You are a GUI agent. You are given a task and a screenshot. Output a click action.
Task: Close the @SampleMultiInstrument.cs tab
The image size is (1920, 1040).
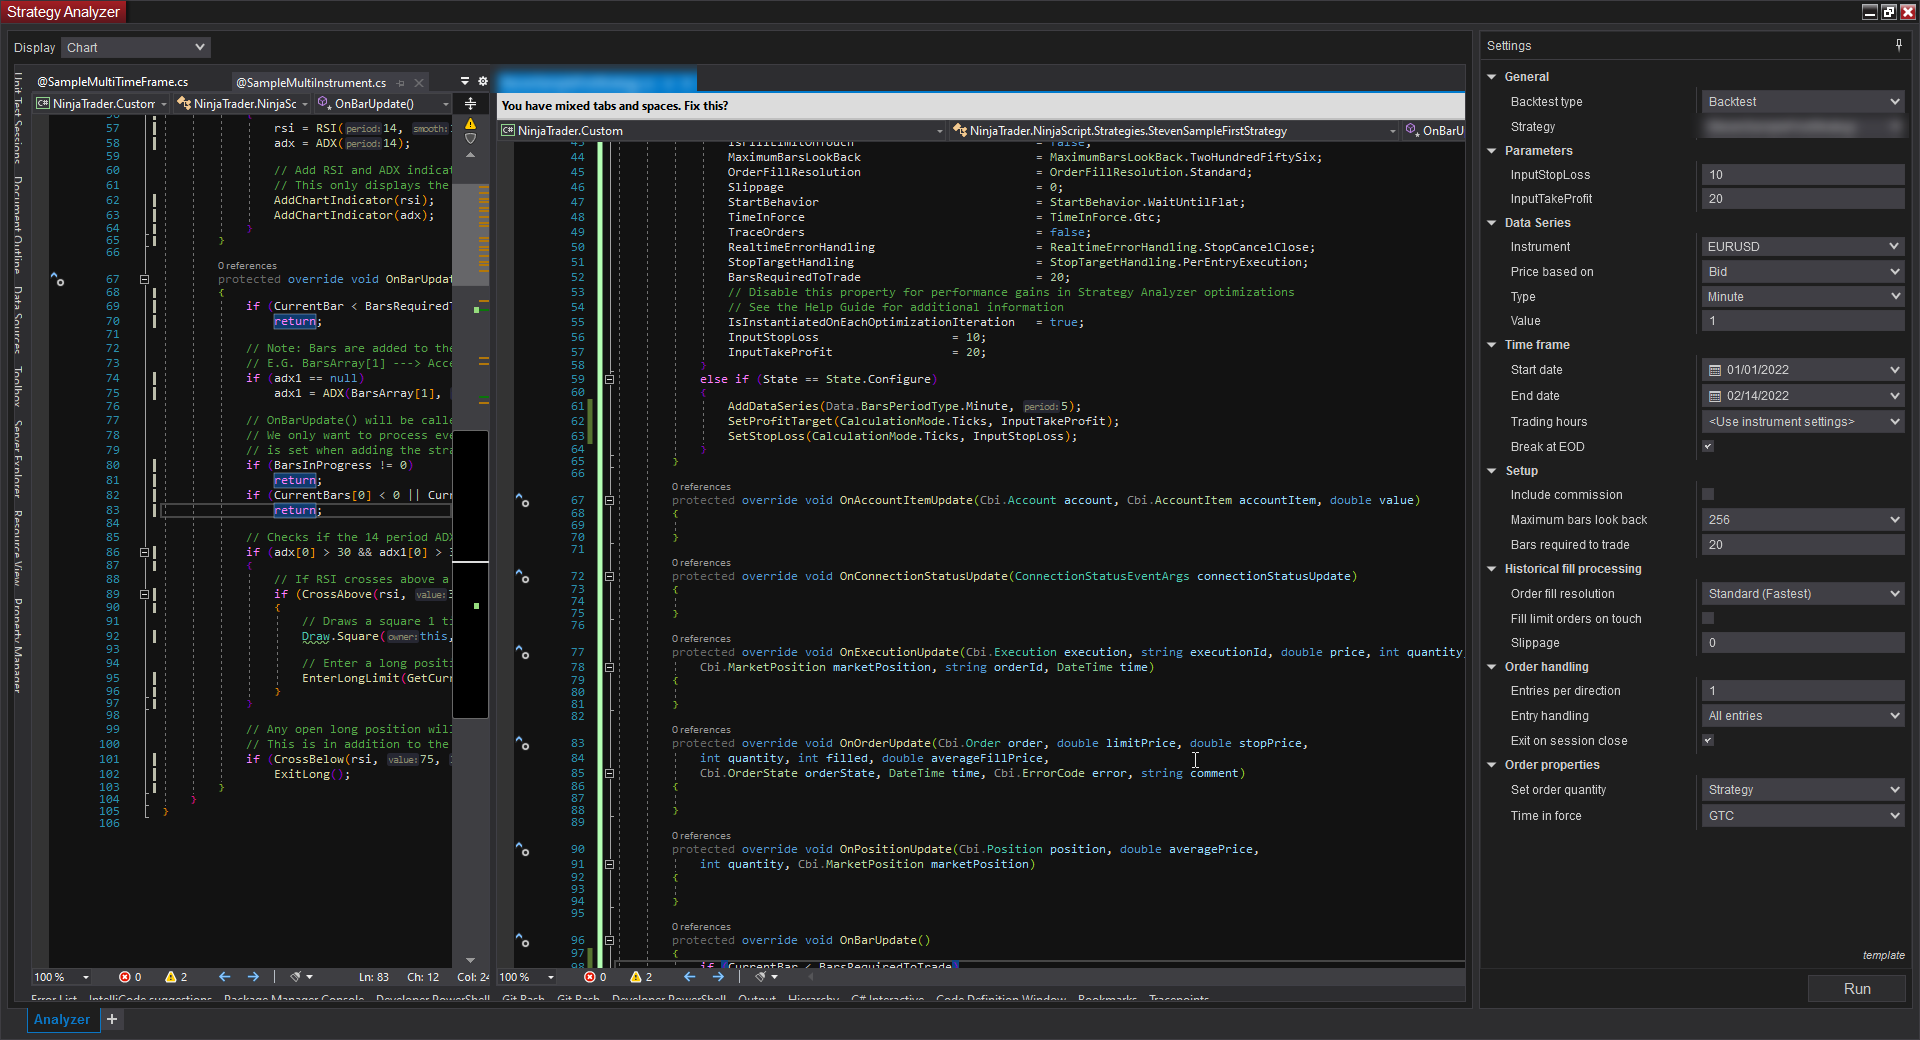(x=419, y=83)
